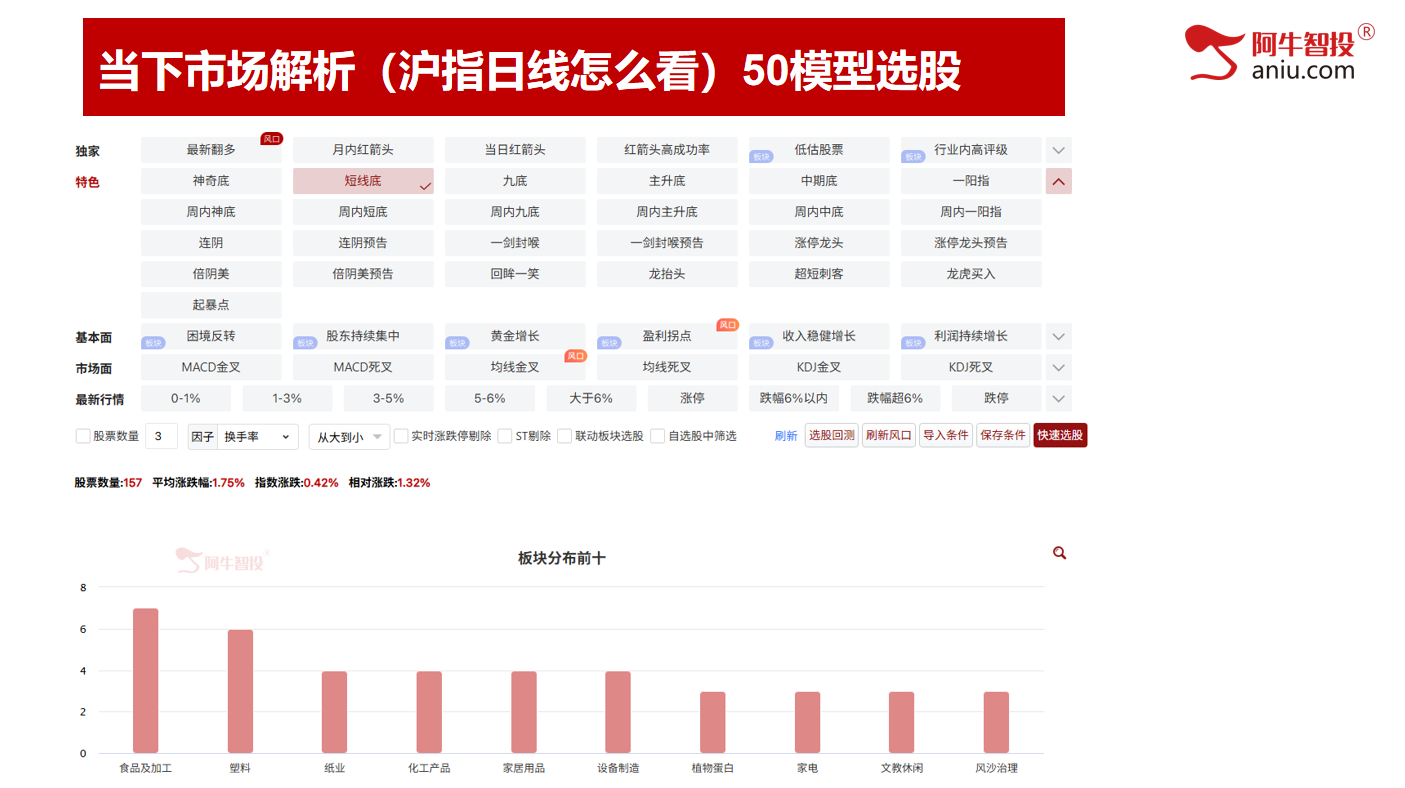This screenshot has height=788, width=1405.
Task: Click the aniu.com logo
Action: (x=1279, y=53)
